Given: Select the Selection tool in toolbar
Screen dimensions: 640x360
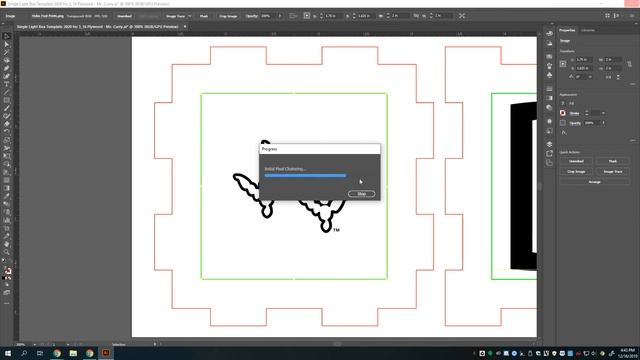Looking at the screenshot, I should click(7, 36).
